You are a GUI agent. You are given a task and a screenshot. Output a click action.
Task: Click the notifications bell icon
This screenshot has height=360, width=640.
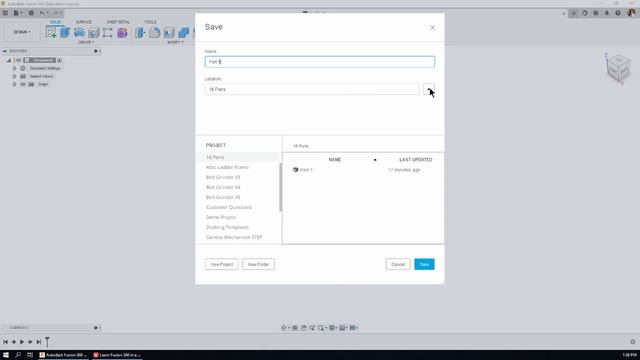(607, 13)
